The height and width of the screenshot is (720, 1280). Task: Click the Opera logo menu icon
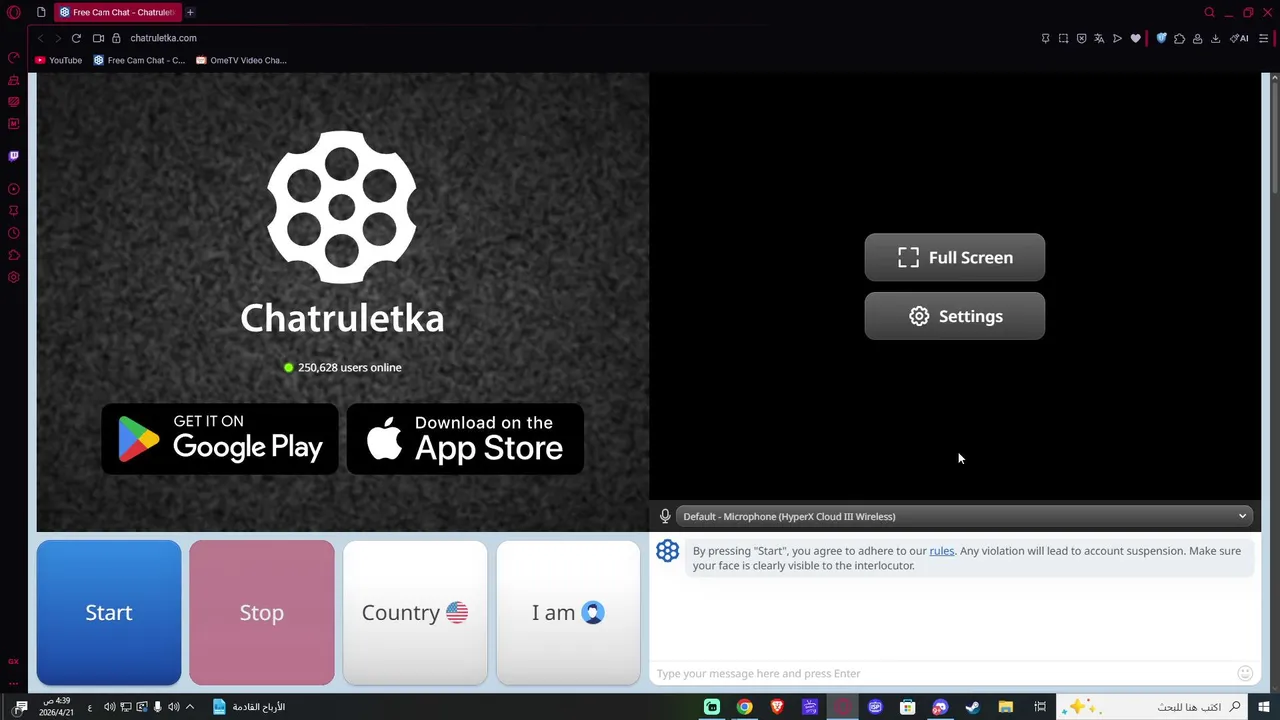click(x=14, y=12)
